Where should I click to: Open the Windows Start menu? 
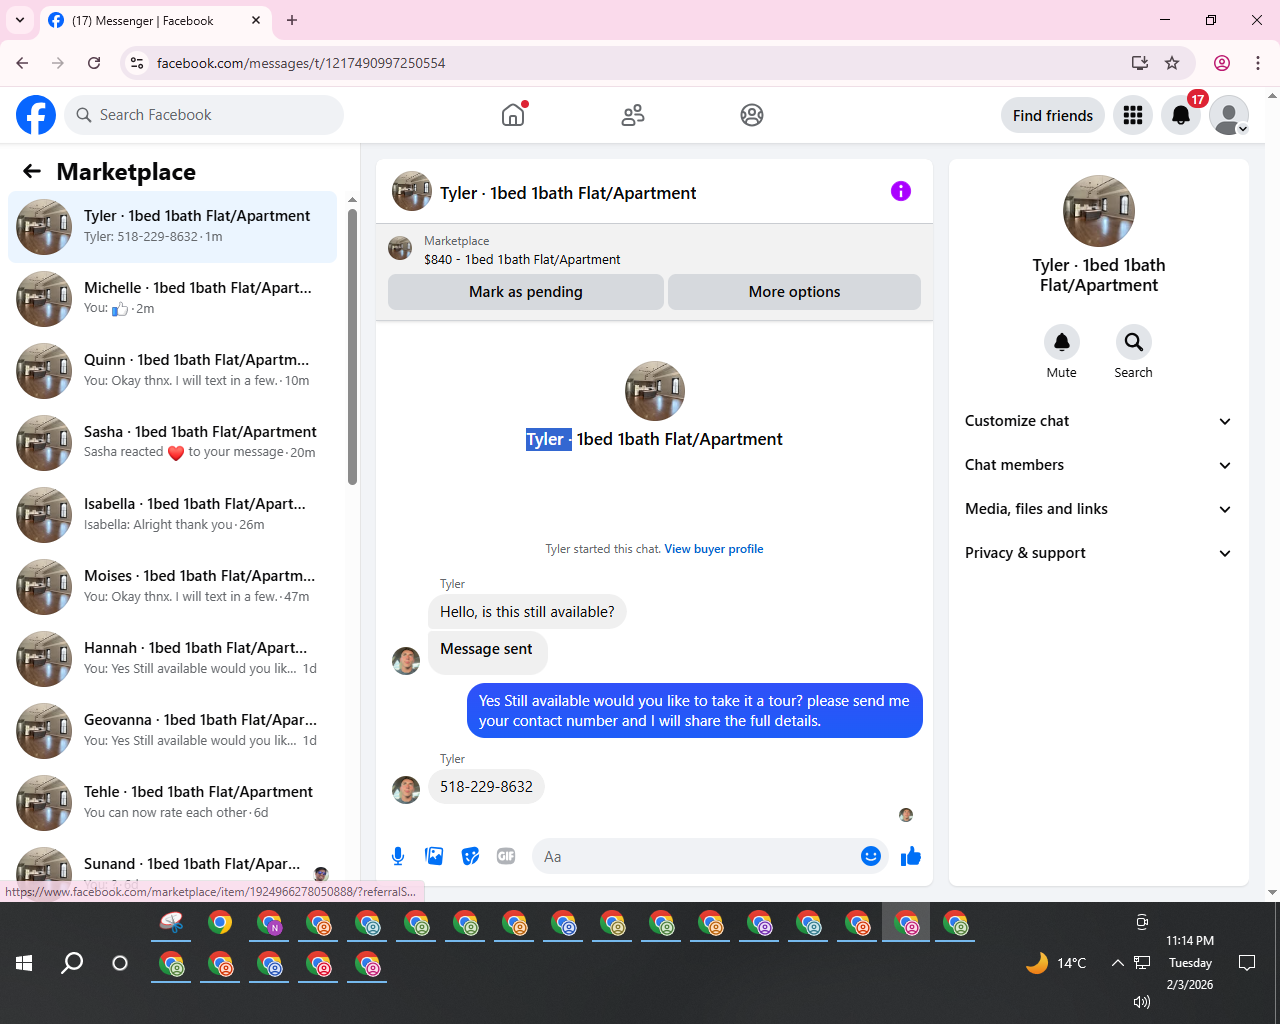[x=24, y=963]
